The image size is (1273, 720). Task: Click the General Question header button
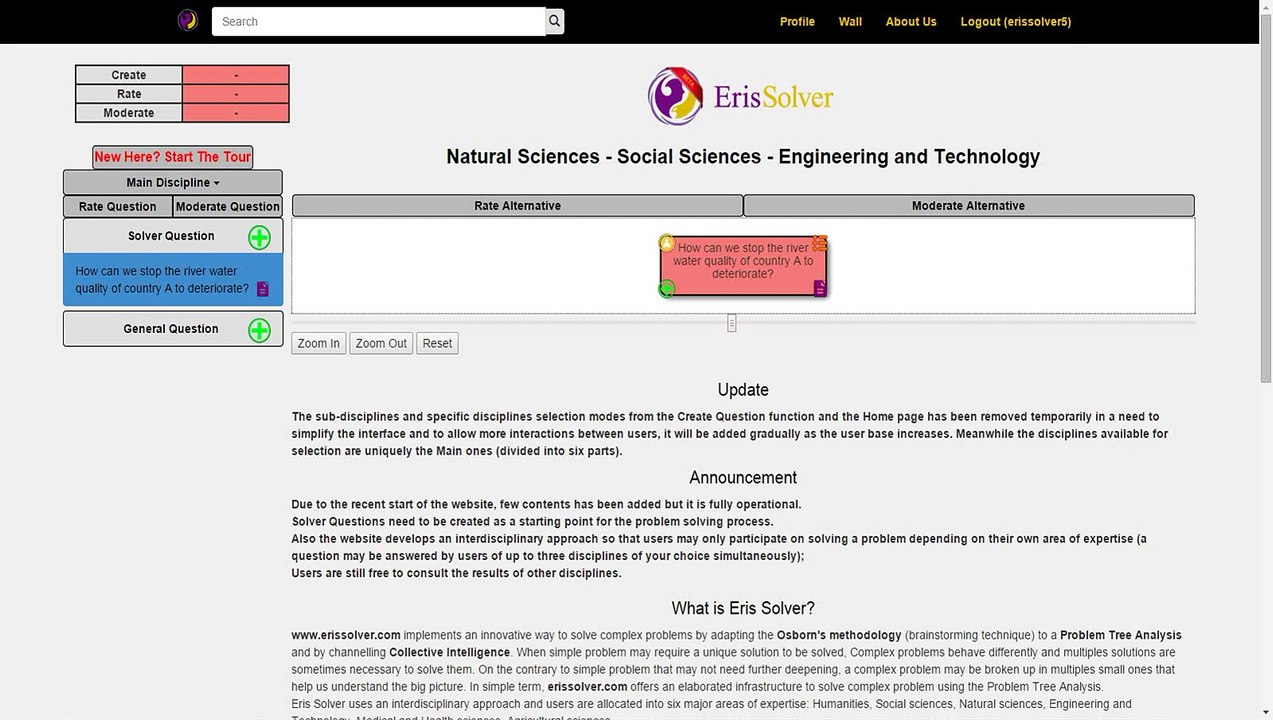(x=171, y=329)
